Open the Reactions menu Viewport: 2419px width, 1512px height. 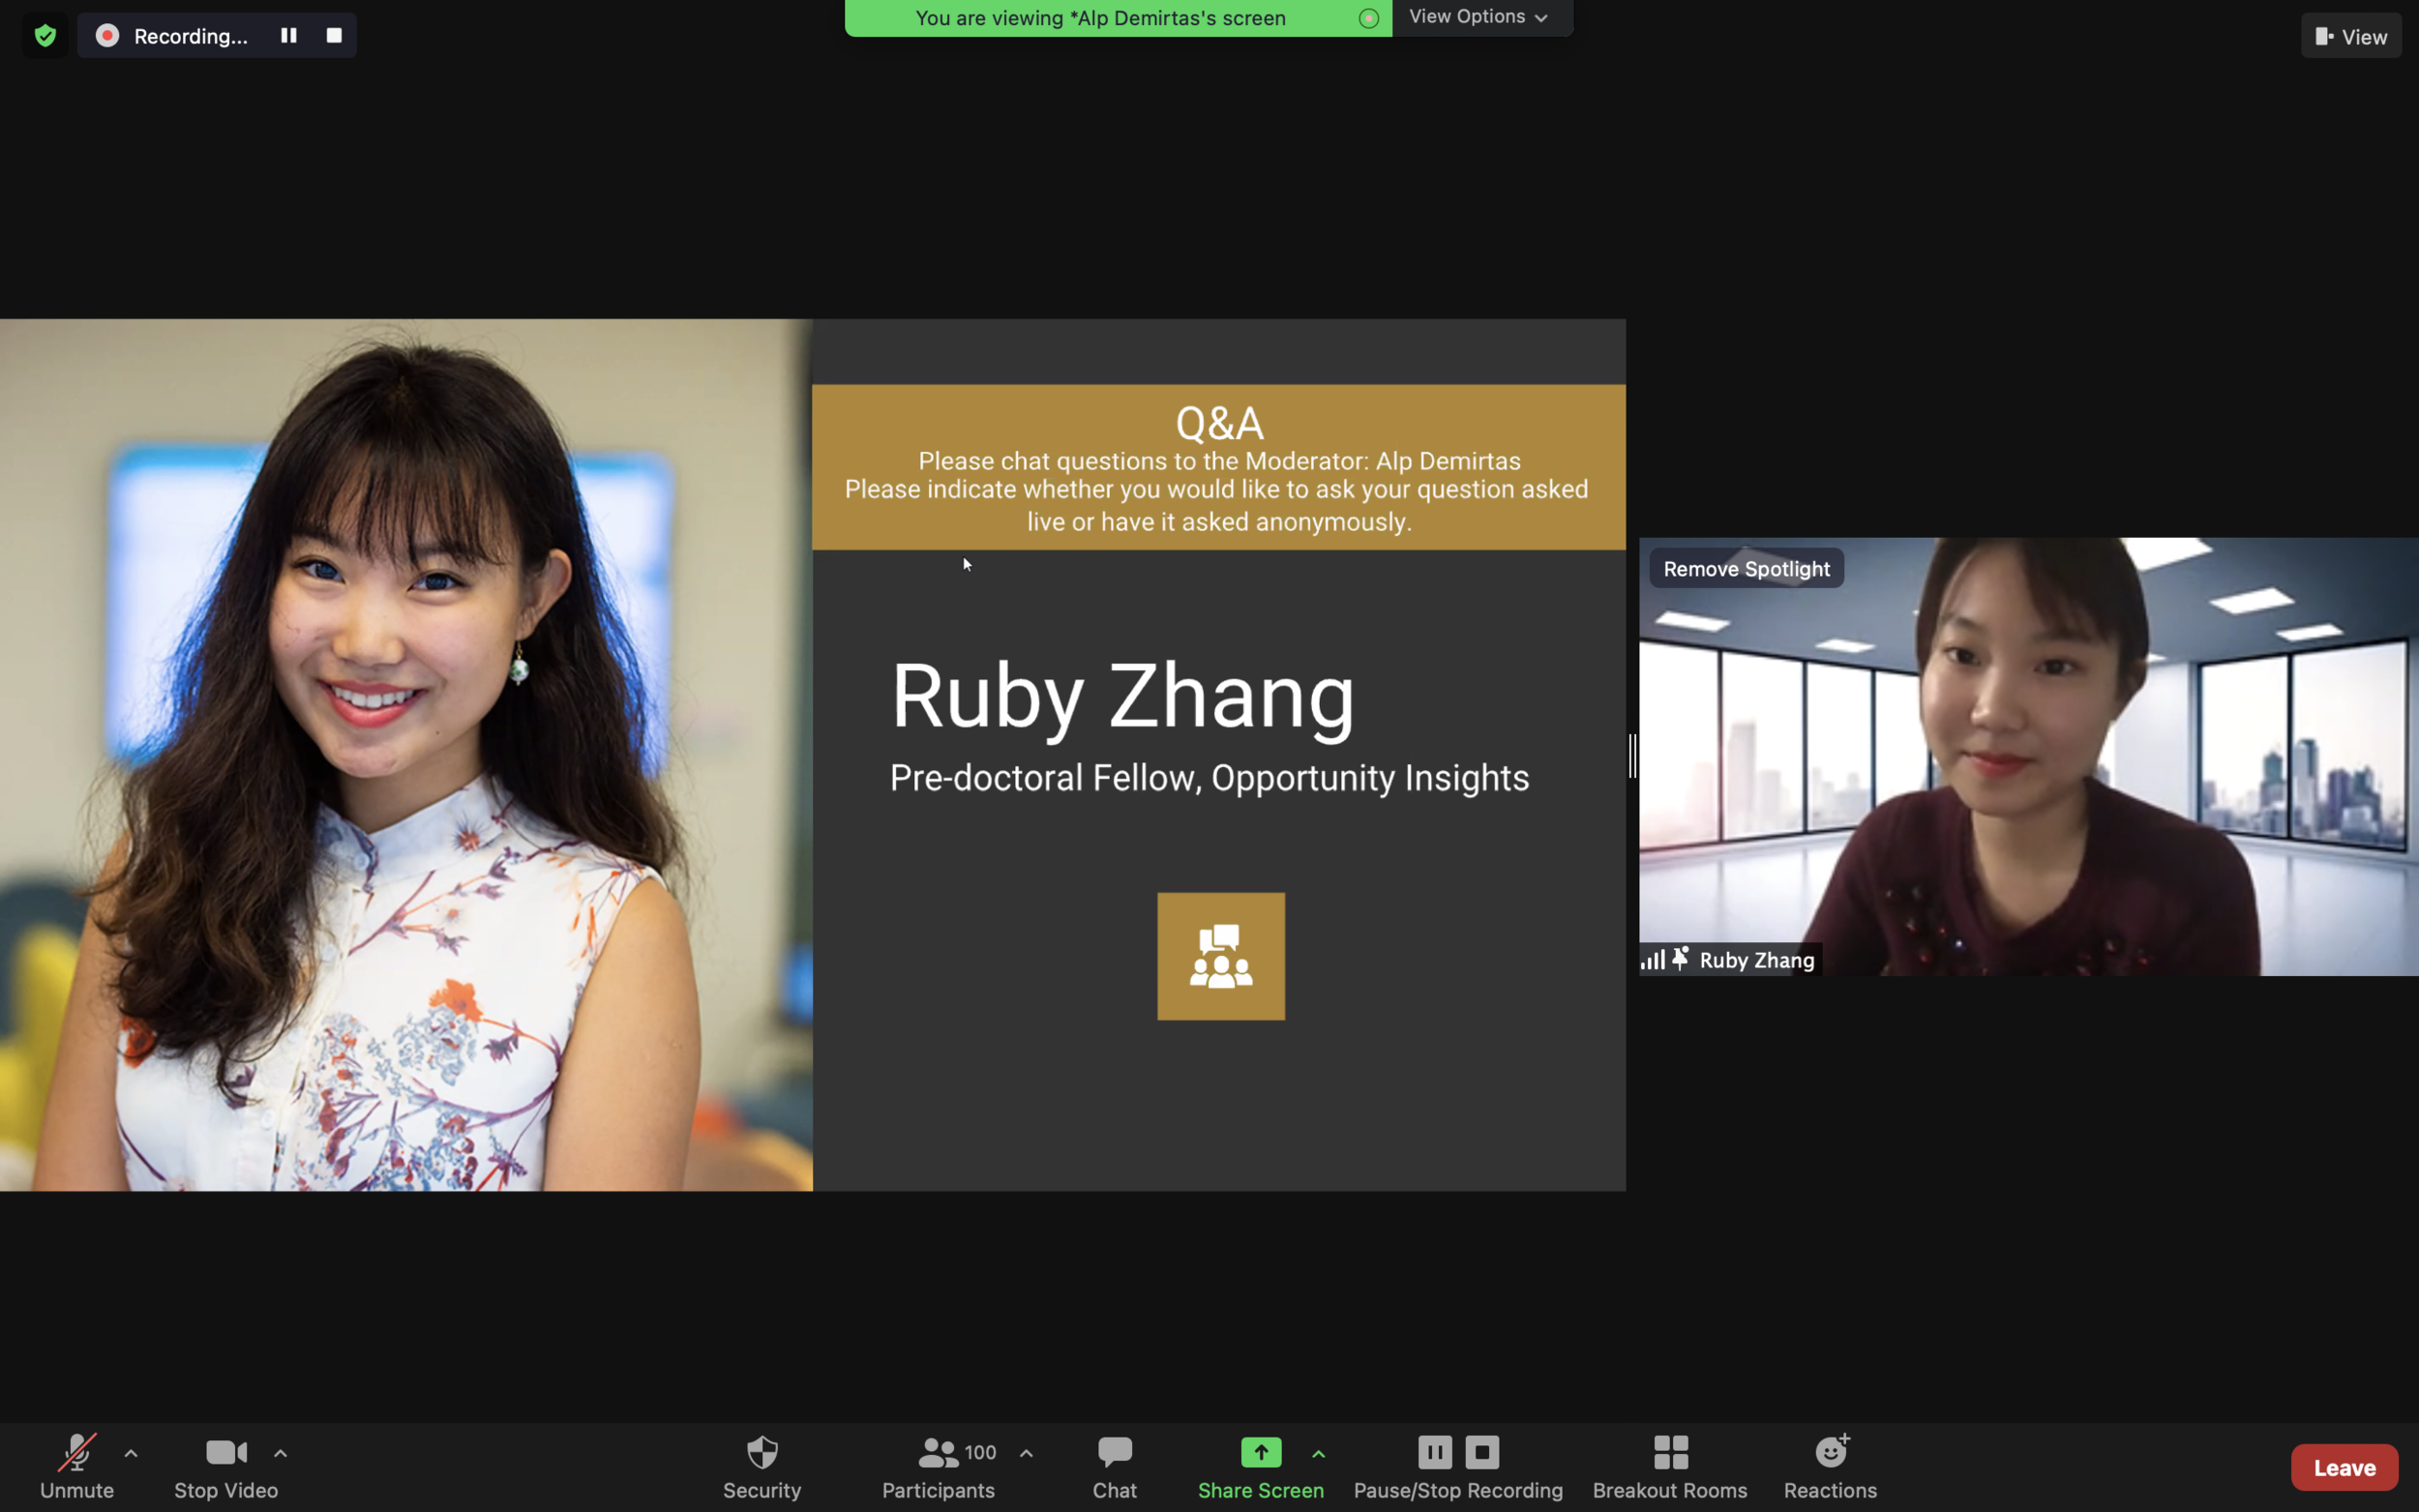[1830, 1467]
